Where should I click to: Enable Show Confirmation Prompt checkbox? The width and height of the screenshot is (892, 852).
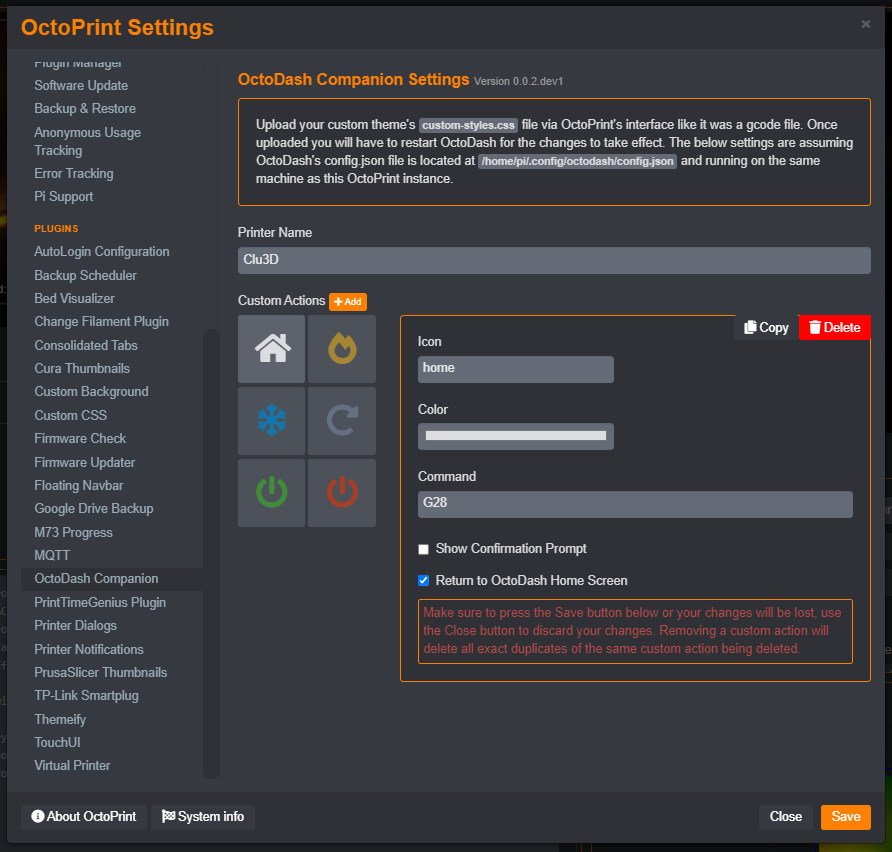(423, 549)
